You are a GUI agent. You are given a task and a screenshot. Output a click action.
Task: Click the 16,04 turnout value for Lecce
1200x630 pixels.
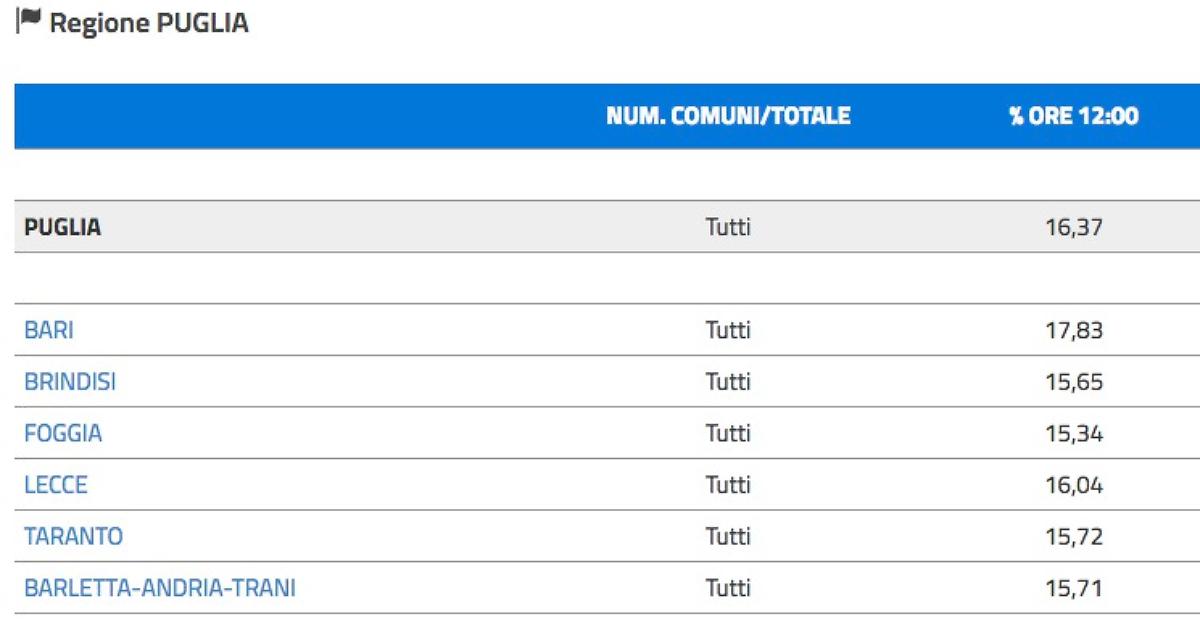(1074, 485)
